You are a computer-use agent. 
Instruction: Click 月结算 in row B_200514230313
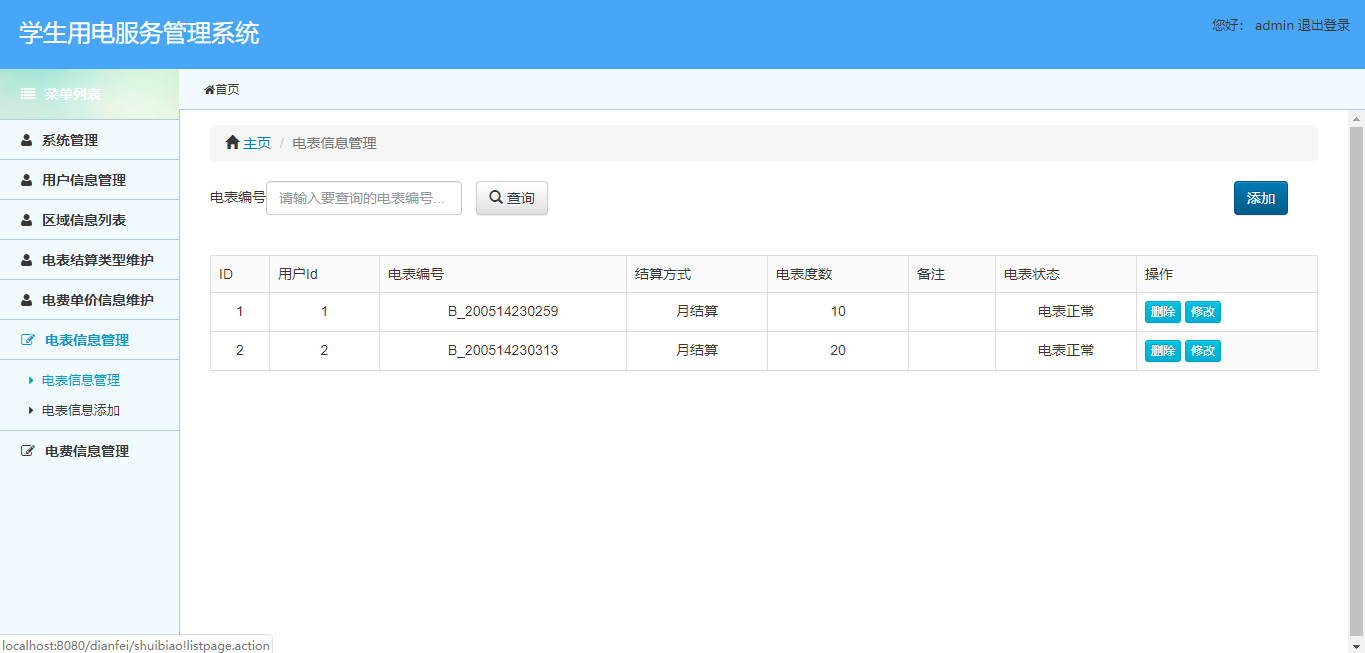(697, 351)
